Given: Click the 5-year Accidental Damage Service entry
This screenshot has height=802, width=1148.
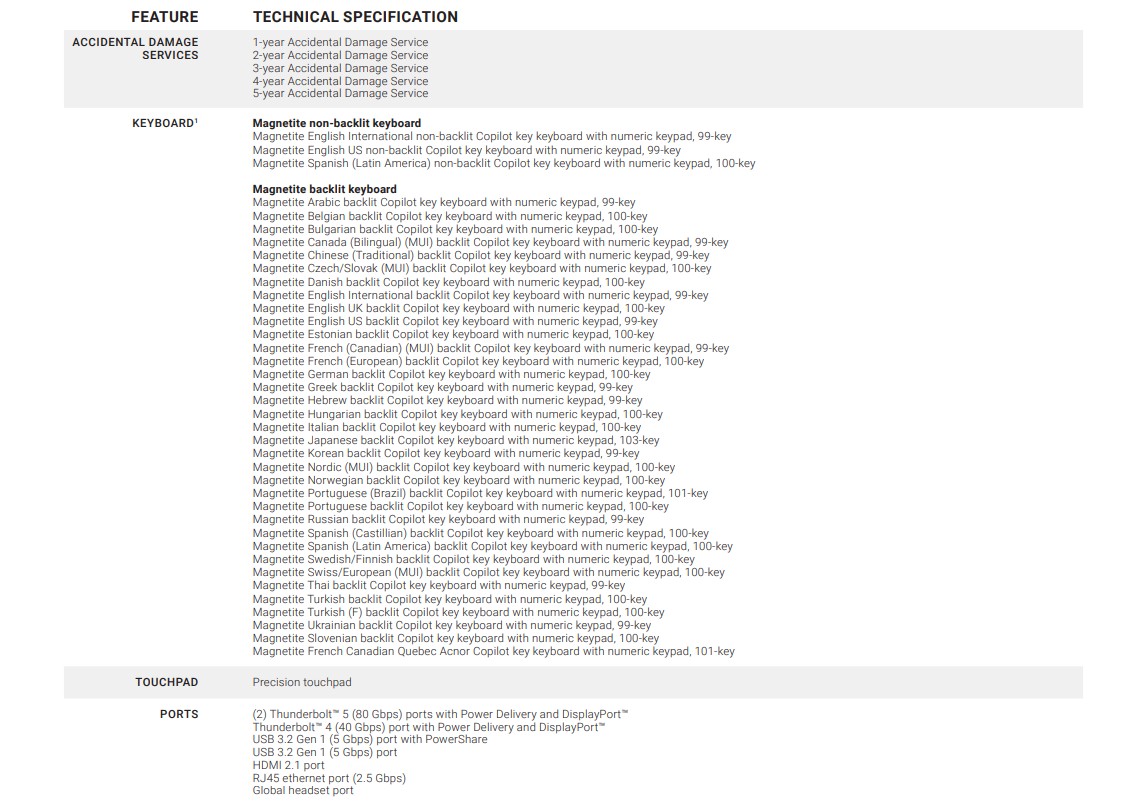Looking at the screenshot, I should [x=340, y=94].
